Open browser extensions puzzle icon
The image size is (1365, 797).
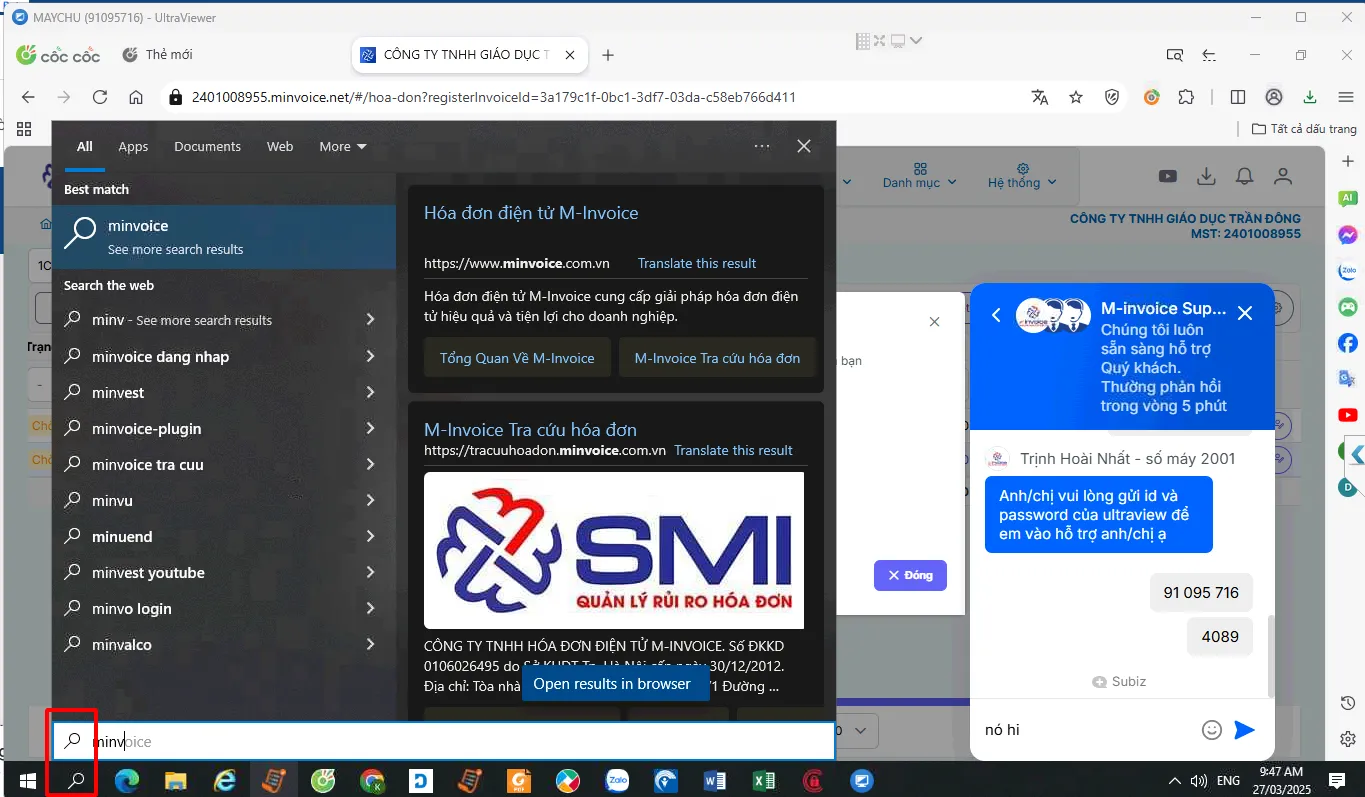1186,97
